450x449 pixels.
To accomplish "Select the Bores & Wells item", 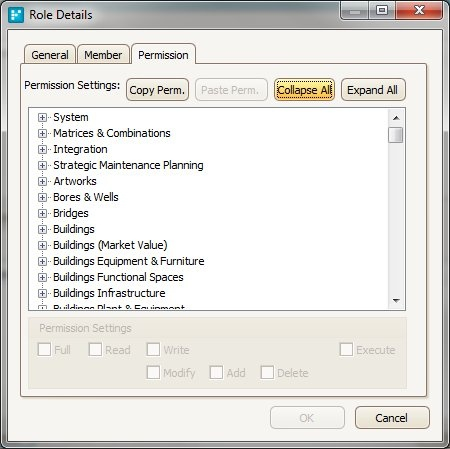I will pos(86,197).
